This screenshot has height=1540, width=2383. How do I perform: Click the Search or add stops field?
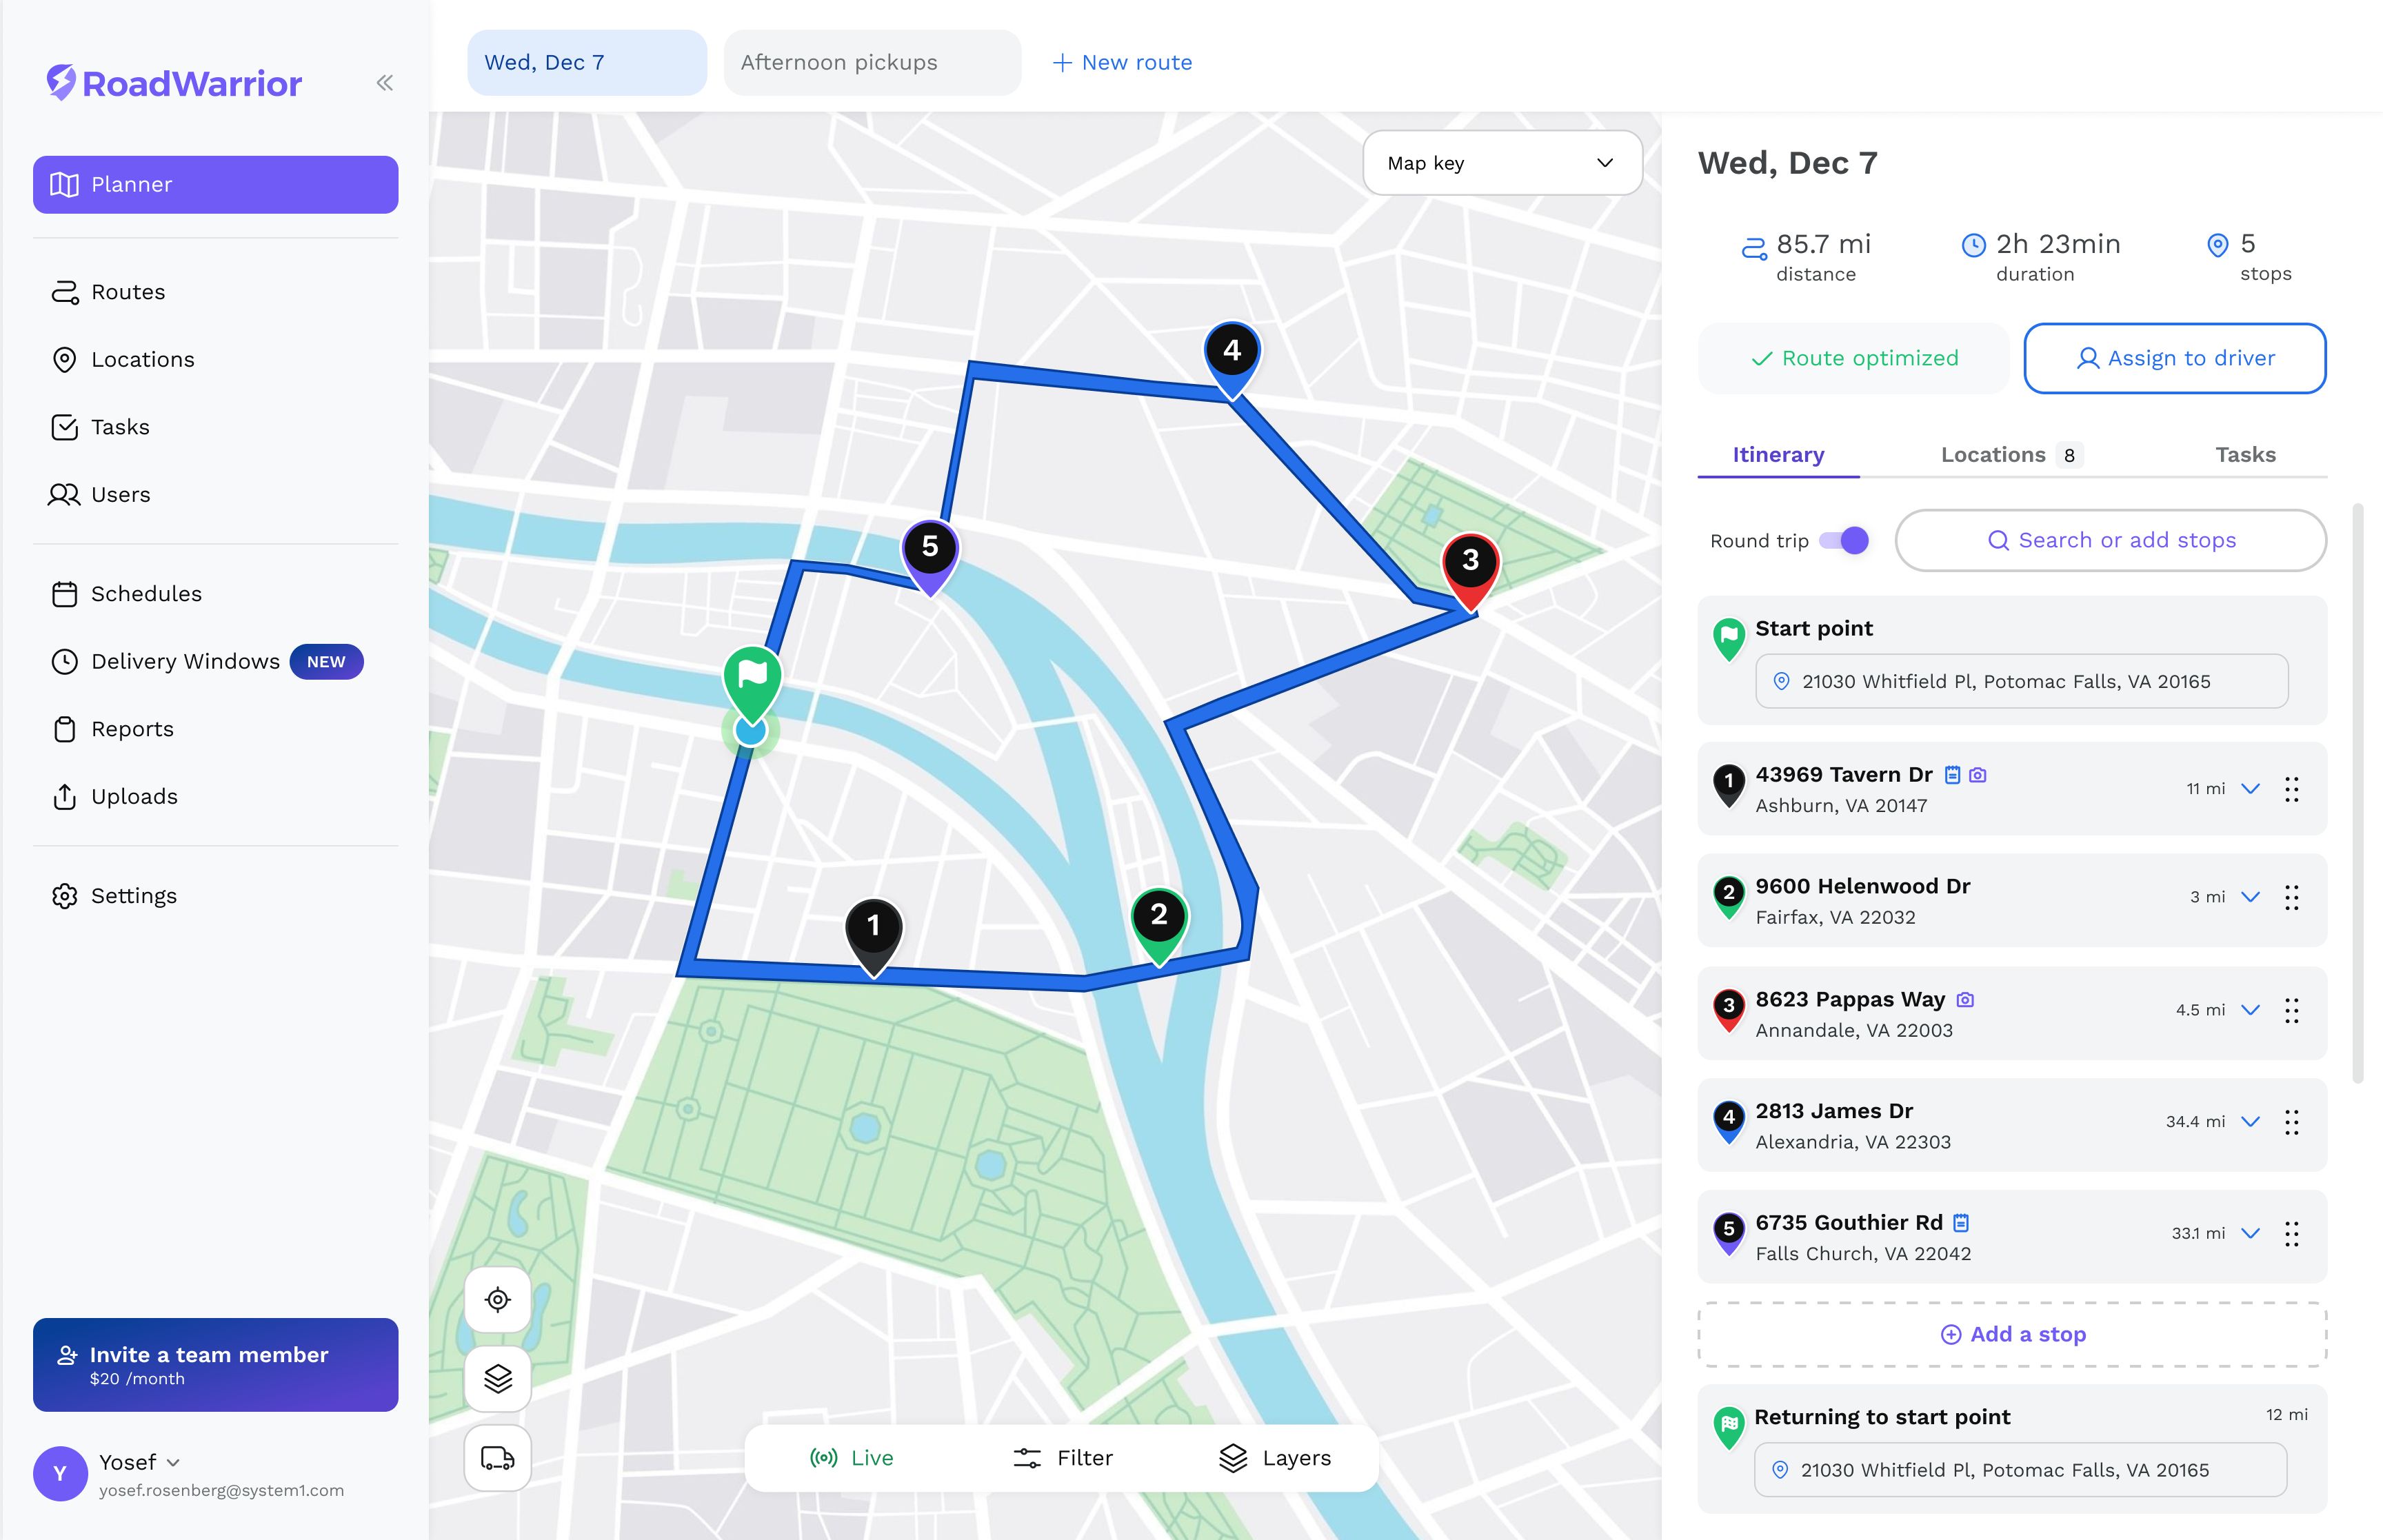pos(2110,540)
